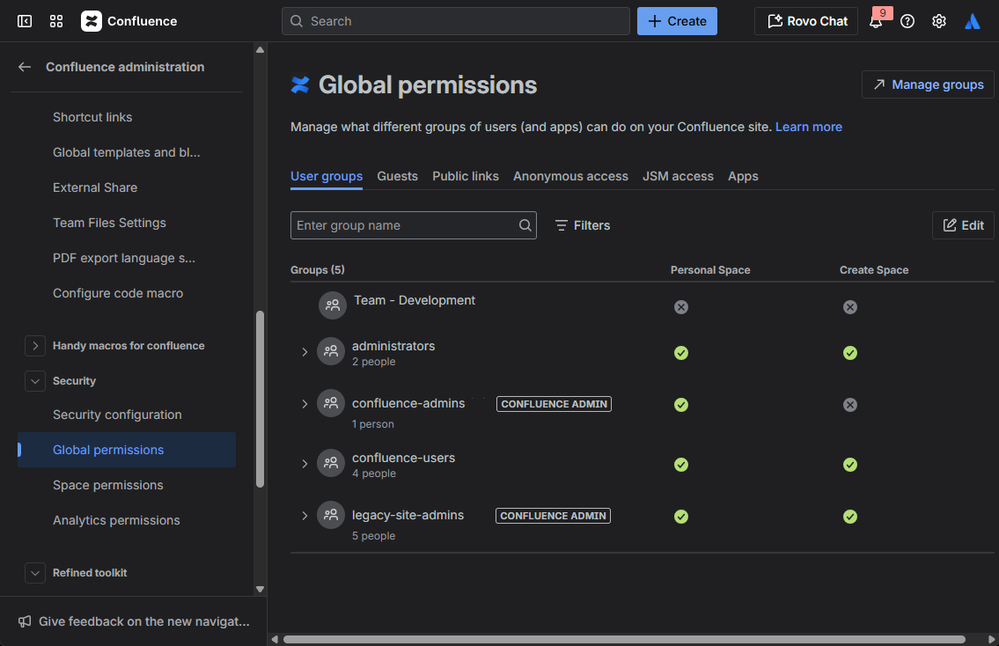Screen dimensions: 999x646
Task: Open the app switcher grid icon
Action: pyautogui.click(x=56, y=21)
